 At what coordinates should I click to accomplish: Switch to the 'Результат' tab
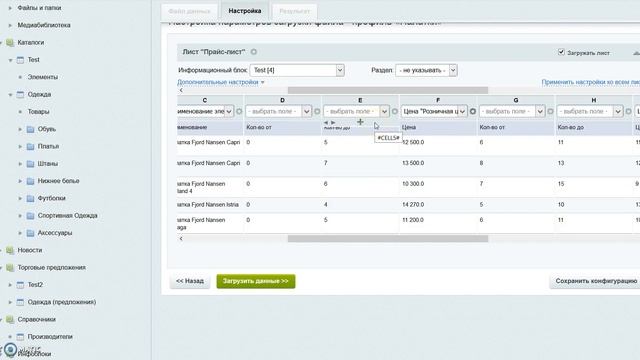[294, 11]
